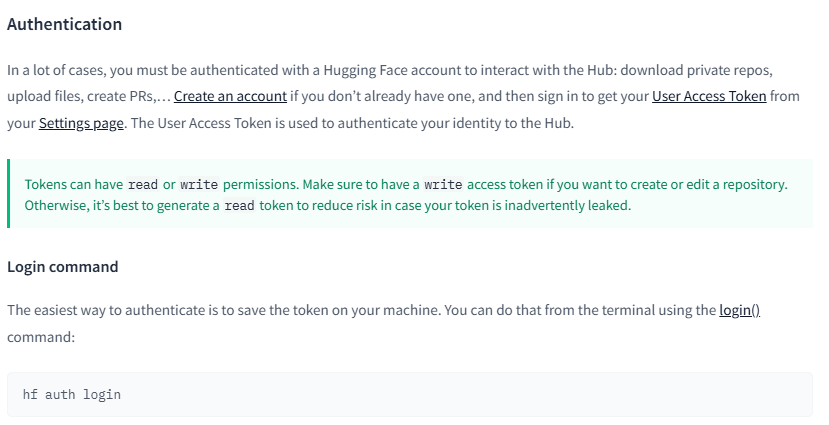This screenshot has width=829, height=425.
Task: Open the login() reference link
Action: tap(740, 310)
